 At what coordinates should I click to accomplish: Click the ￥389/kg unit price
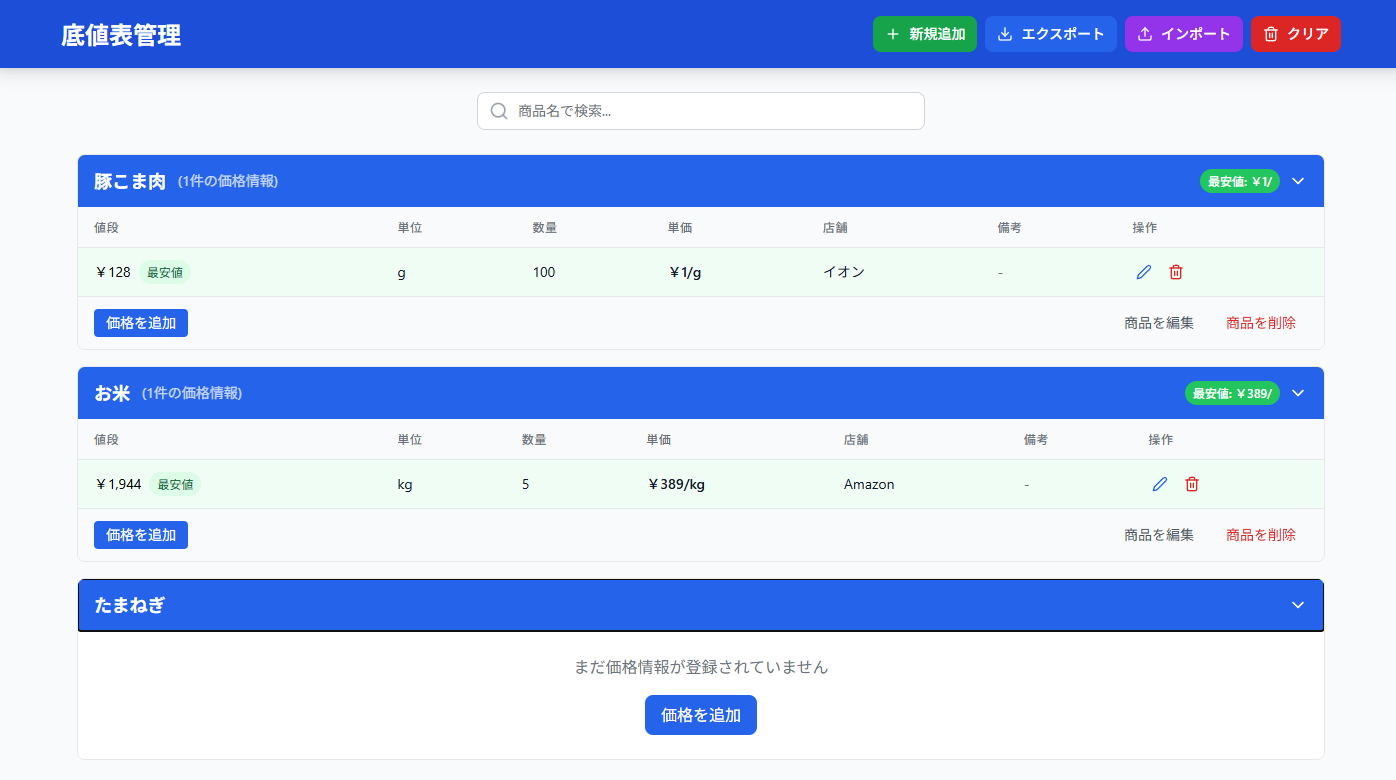(x=676, y=484)
